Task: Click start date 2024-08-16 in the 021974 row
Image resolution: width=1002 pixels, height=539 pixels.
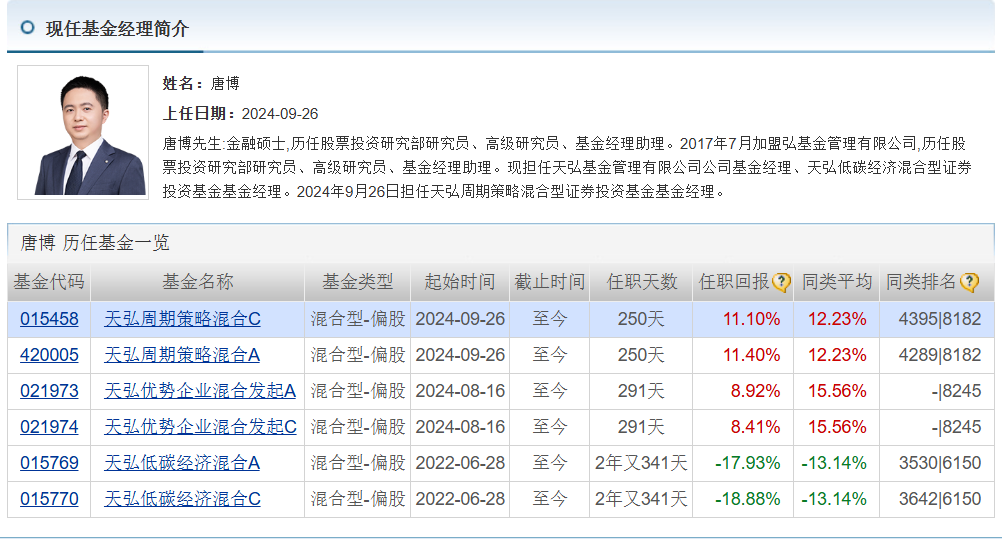Action: tap(460, 426)
